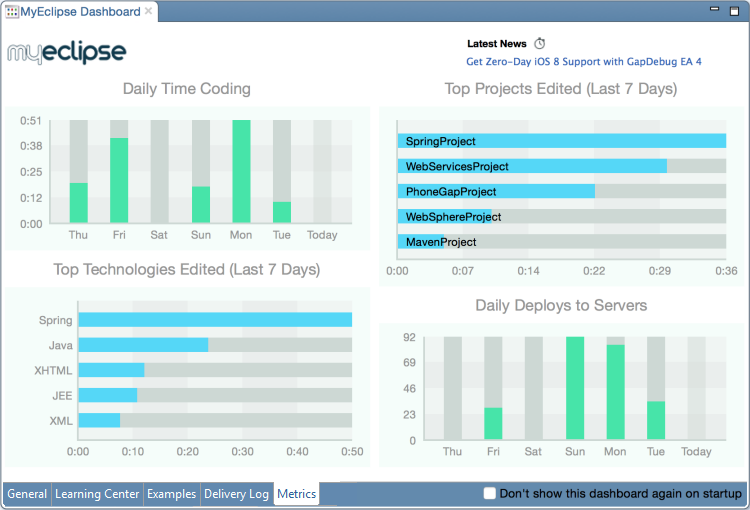Open the Learning Center tab
Screen dimensions: 750x510
pyautogui.click(x=97, y=494)
